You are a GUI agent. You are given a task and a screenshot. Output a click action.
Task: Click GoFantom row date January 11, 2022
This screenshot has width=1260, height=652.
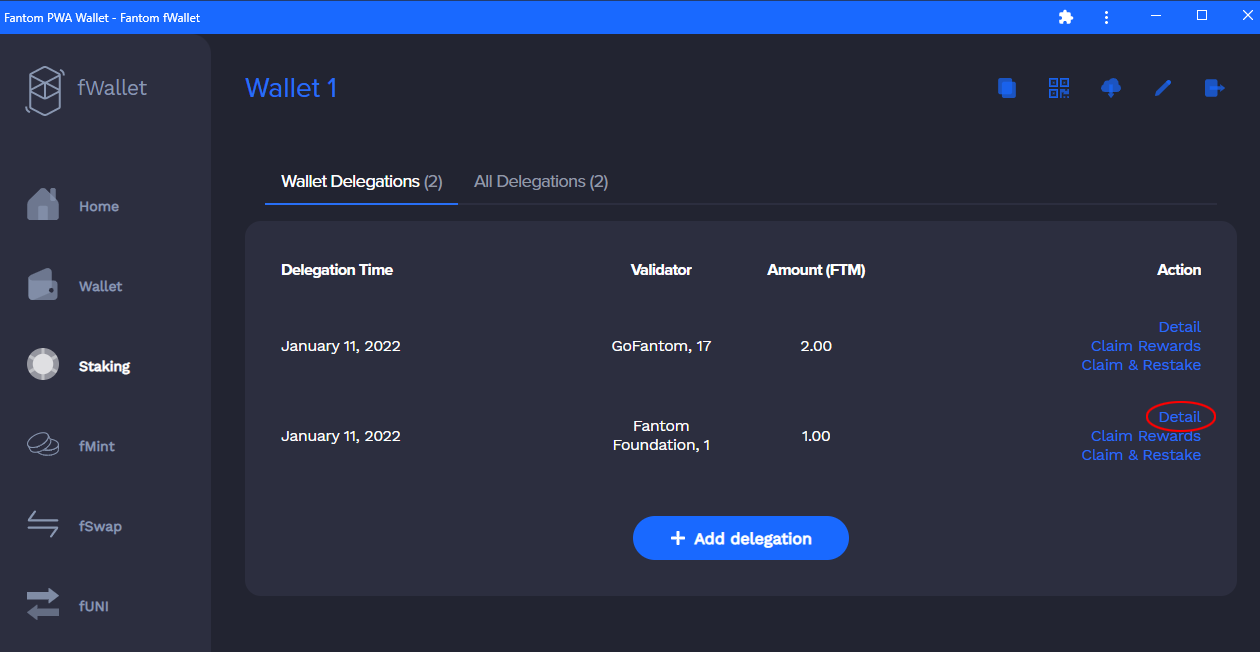click(341, 346)
